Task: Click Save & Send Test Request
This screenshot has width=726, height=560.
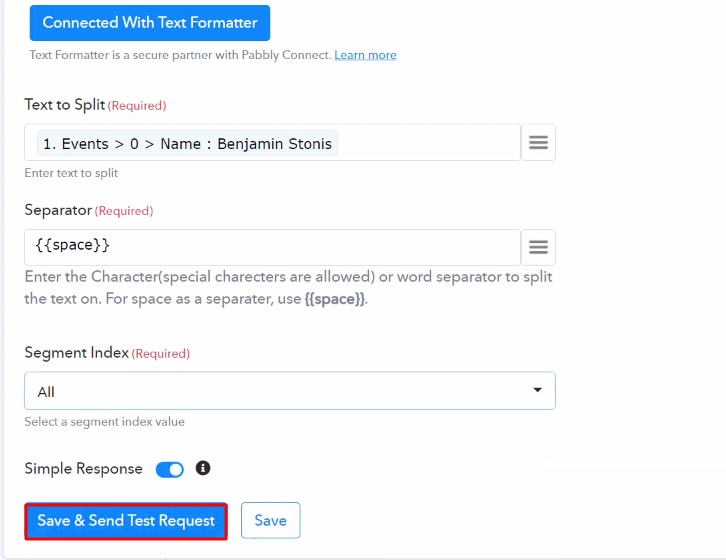Action: pos(126,521)
